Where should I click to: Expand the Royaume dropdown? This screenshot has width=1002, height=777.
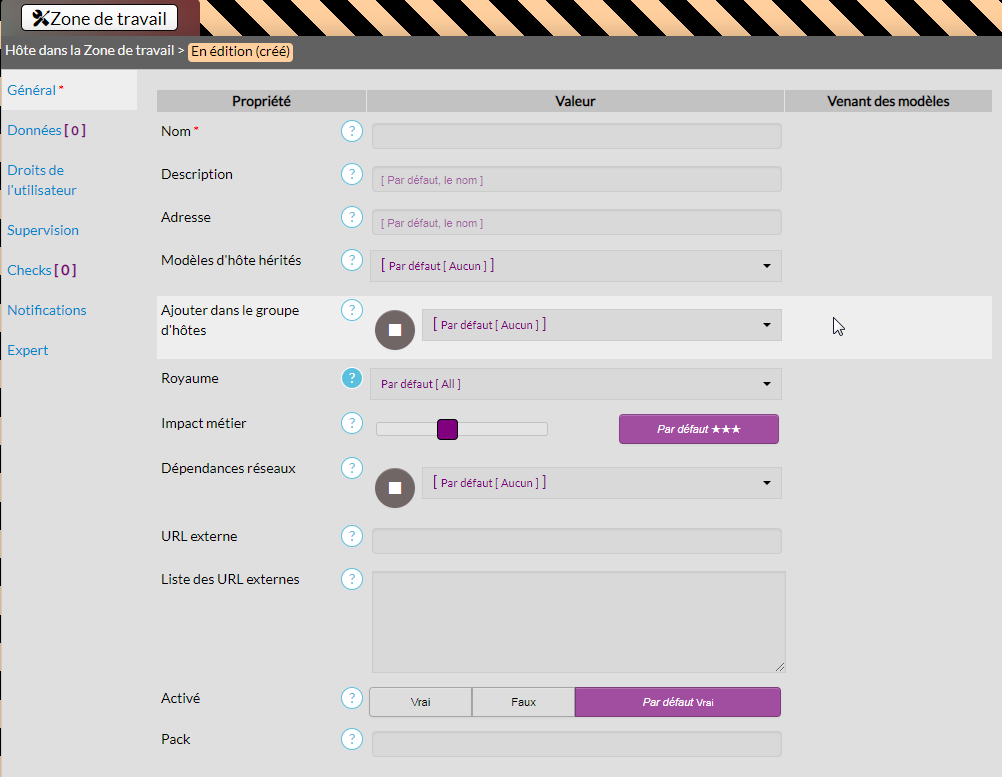pyautogui.click(x=576, y=384)
